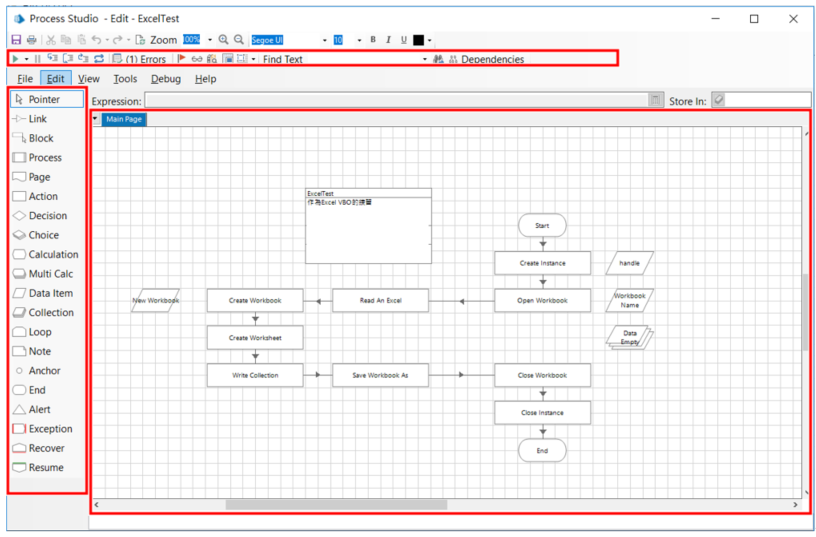Click the Paste clipboard icon
The height and width of the screenshot is (537, 816).
(81, 40)
